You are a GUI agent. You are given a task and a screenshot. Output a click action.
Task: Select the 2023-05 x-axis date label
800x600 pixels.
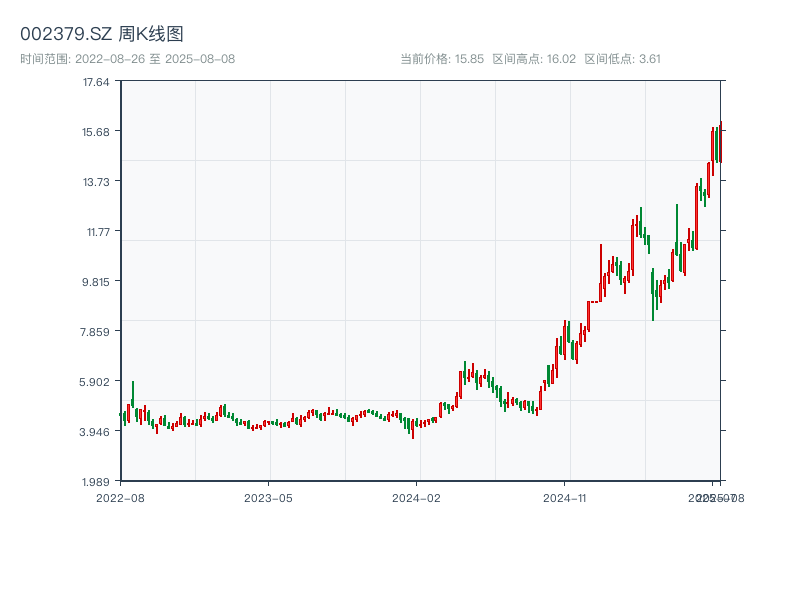pos(268,497)
